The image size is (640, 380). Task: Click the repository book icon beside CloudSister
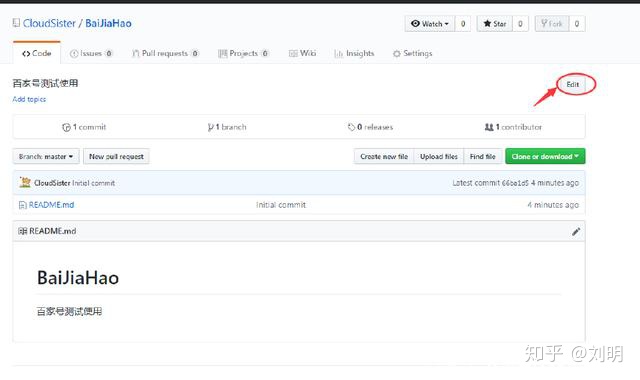click(16, 23)
